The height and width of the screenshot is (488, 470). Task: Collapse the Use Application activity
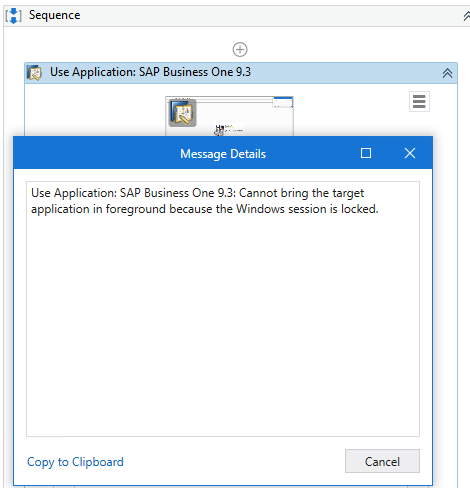447,73
